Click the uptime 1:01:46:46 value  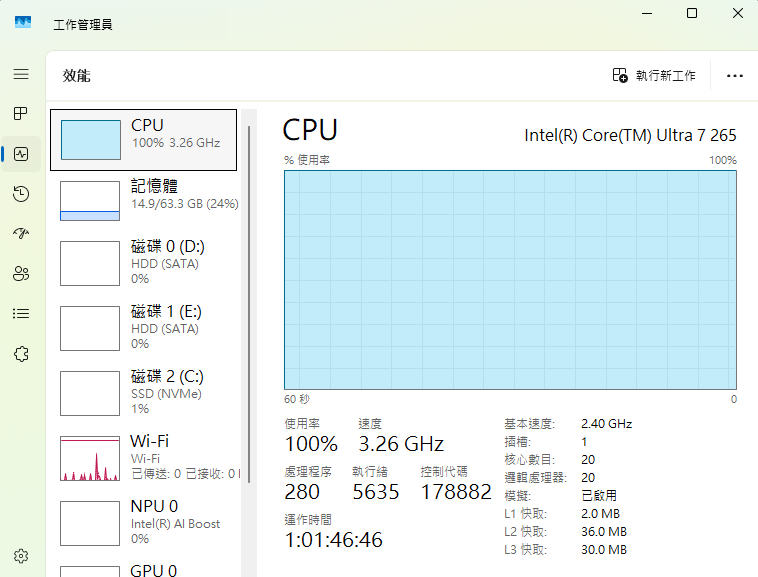click(x=334, y=540)
